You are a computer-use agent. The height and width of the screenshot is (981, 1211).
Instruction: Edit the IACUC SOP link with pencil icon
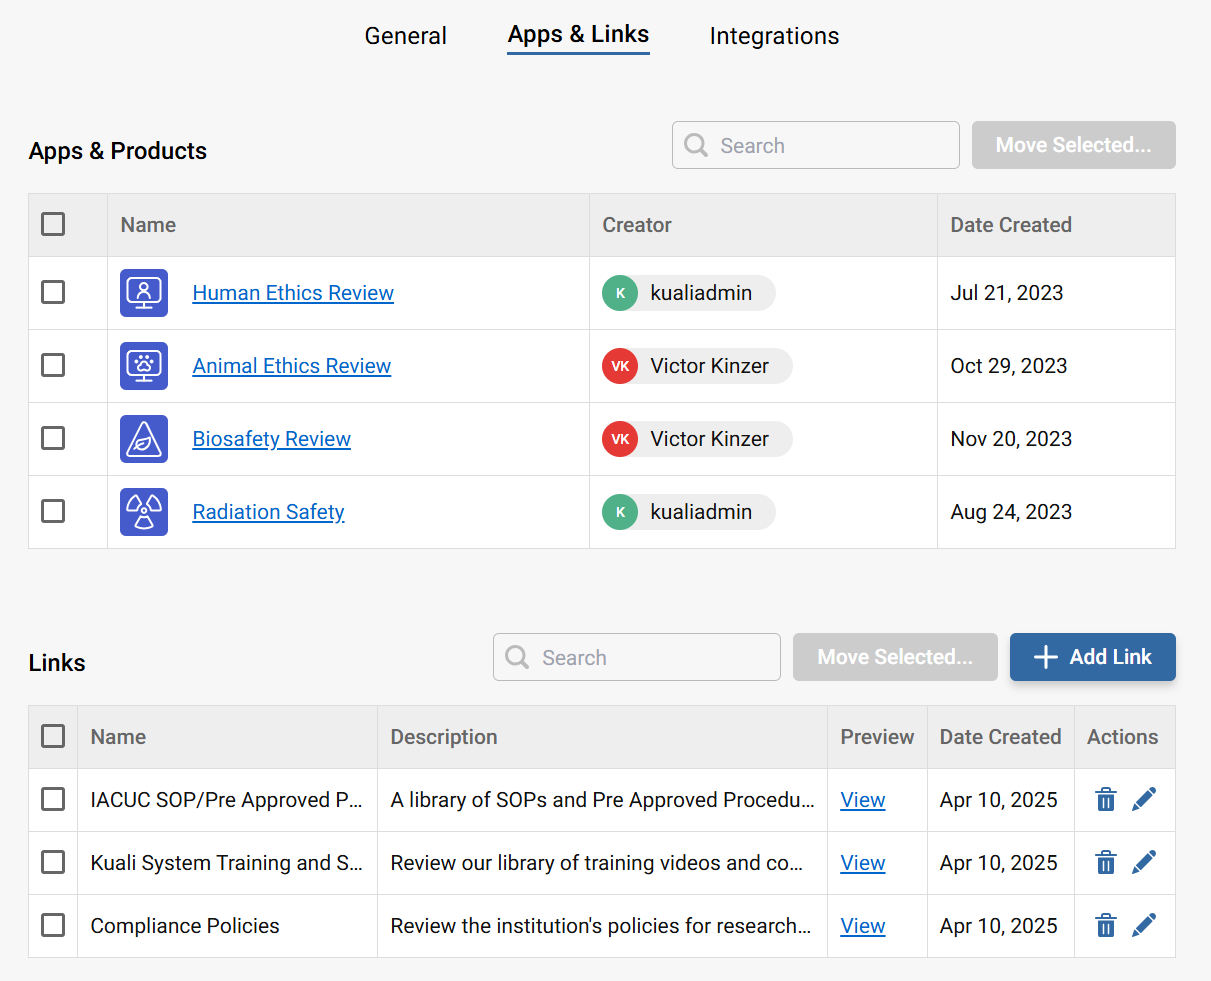pos(1144,798)
